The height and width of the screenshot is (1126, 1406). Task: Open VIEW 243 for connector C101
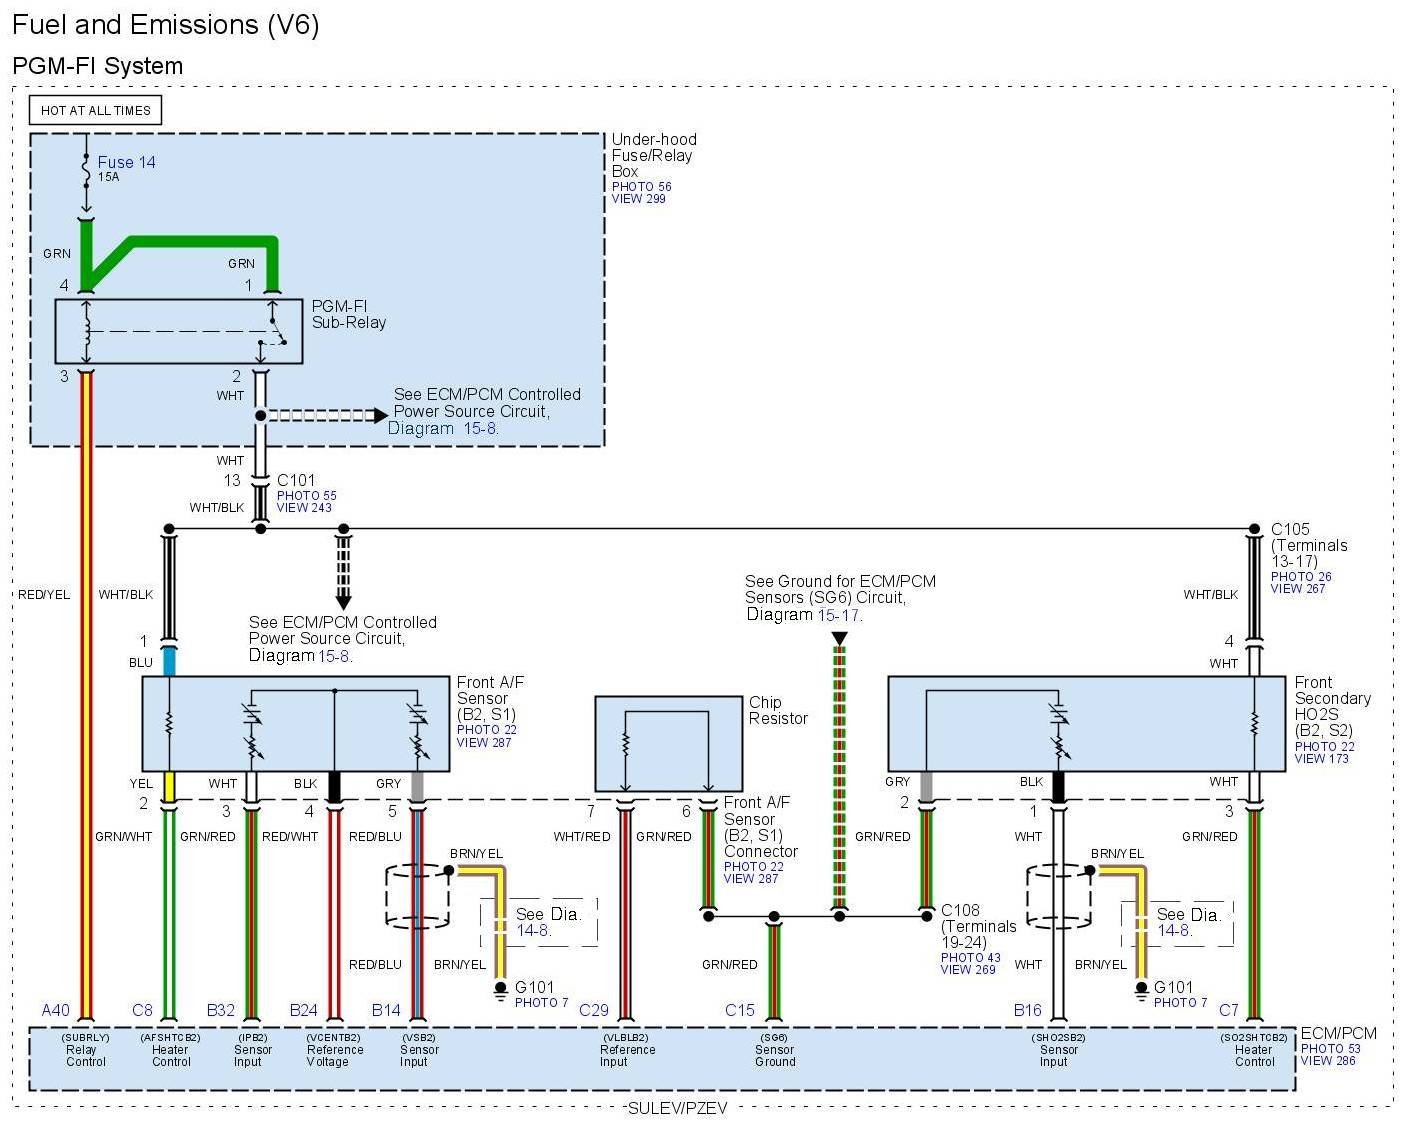(304, 508)
